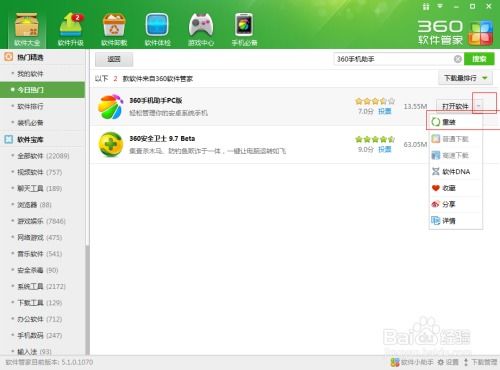
Task: Open the 软件卸载 uninstall icon
Action: (114, 30)
